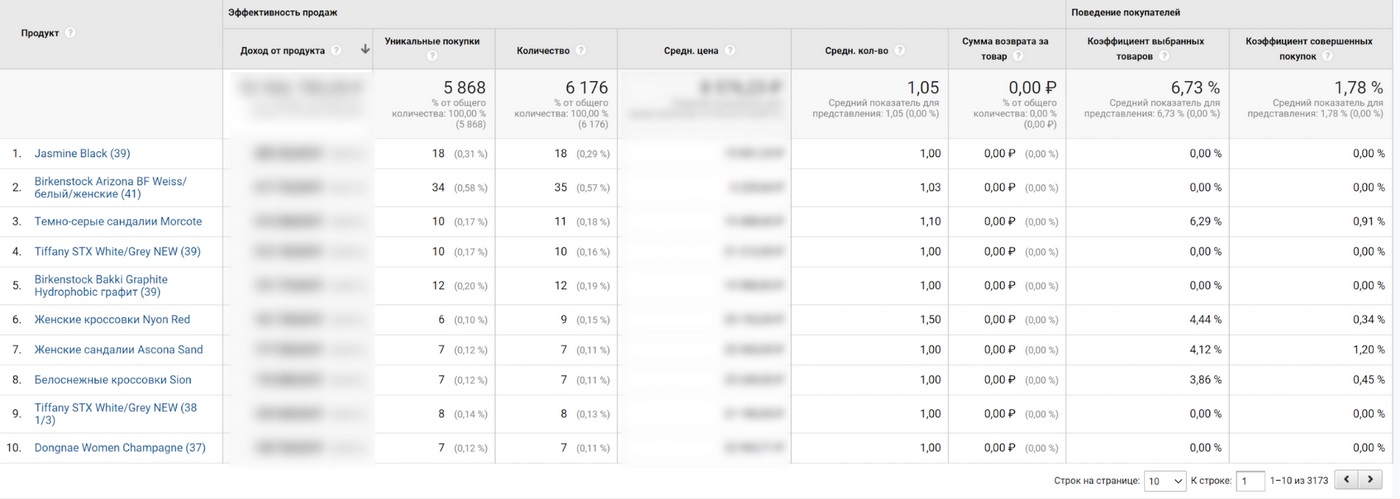Click the К строке input field

(x=1250, y=481)
